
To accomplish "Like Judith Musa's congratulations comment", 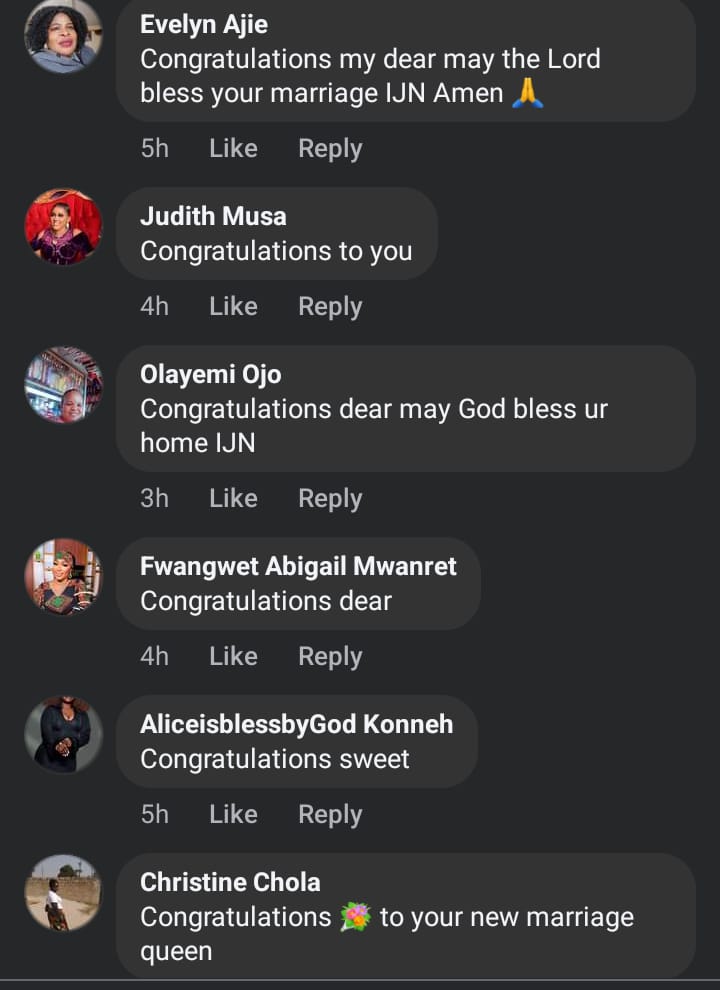I will click(x=233, y=307).
